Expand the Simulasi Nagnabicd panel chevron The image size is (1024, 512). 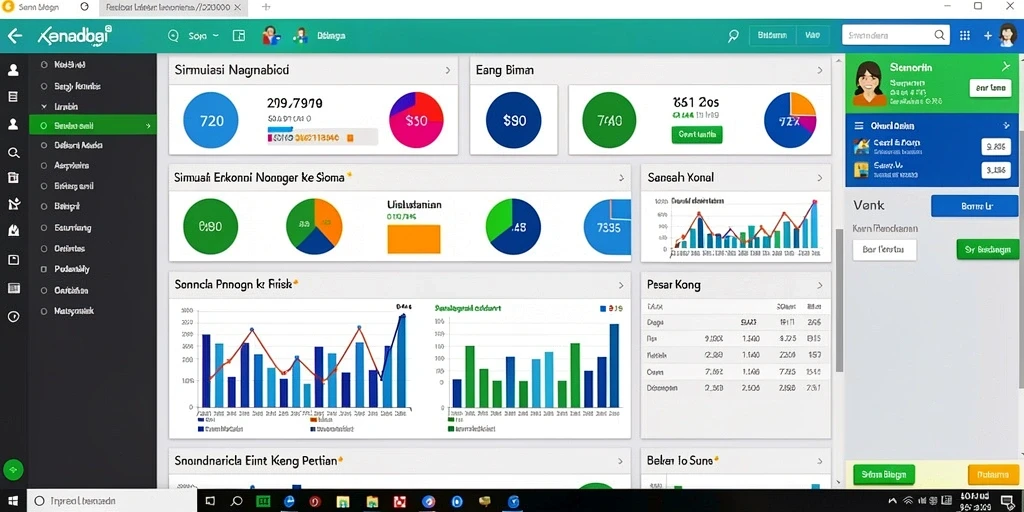[447, 70]
